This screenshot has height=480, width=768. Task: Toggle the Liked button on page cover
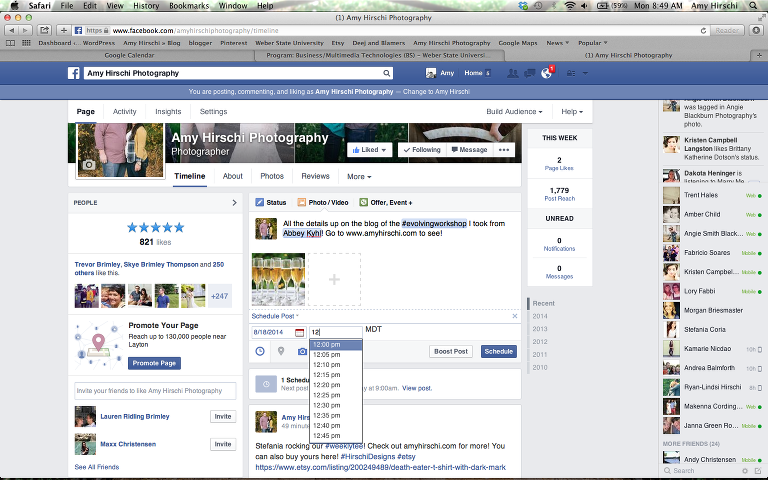click(370, 150)
